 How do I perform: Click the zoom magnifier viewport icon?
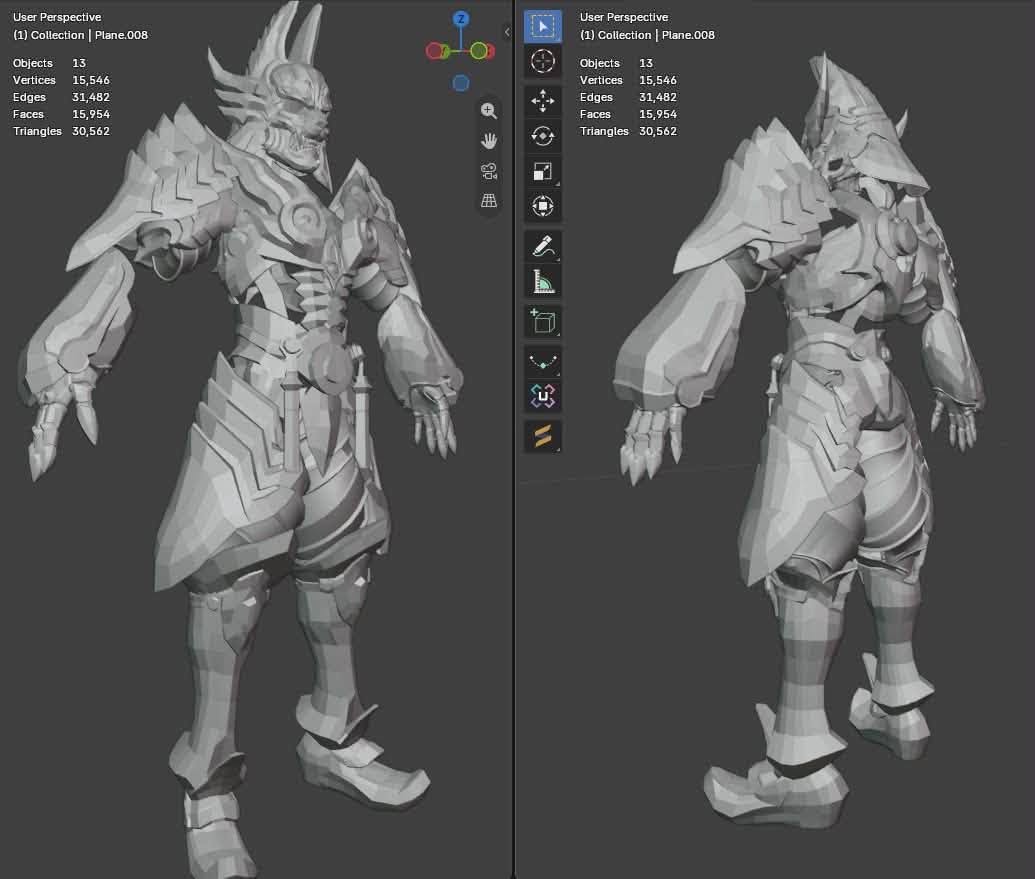[x=488, y=111]
